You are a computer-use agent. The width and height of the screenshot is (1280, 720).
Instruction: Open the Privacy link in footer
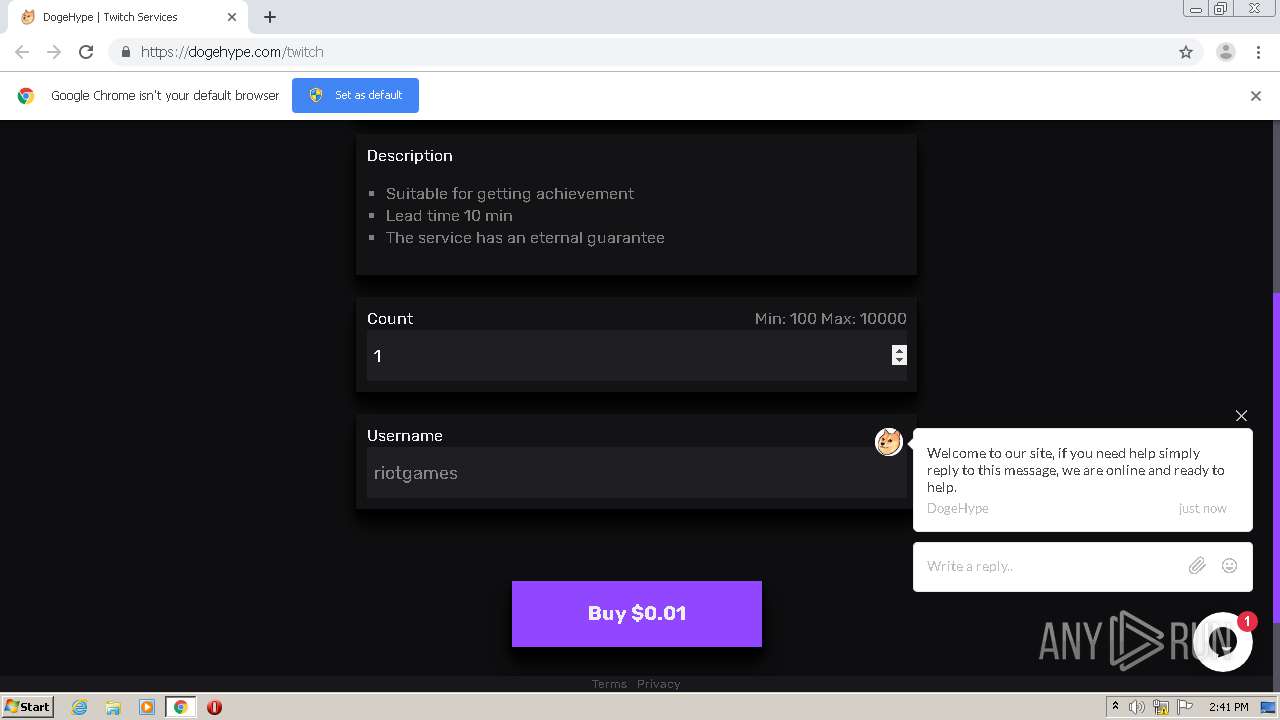pos(658,684)
